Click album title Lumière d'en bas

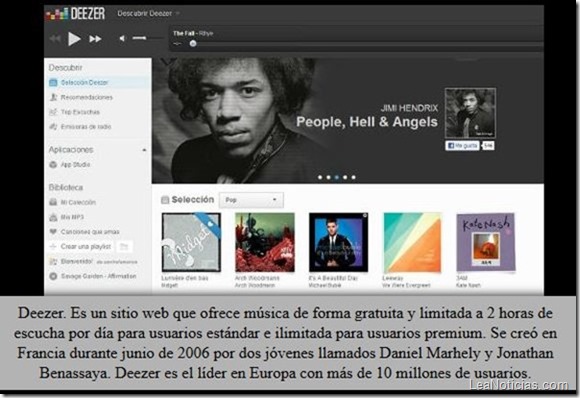click(x=185, y=278)
